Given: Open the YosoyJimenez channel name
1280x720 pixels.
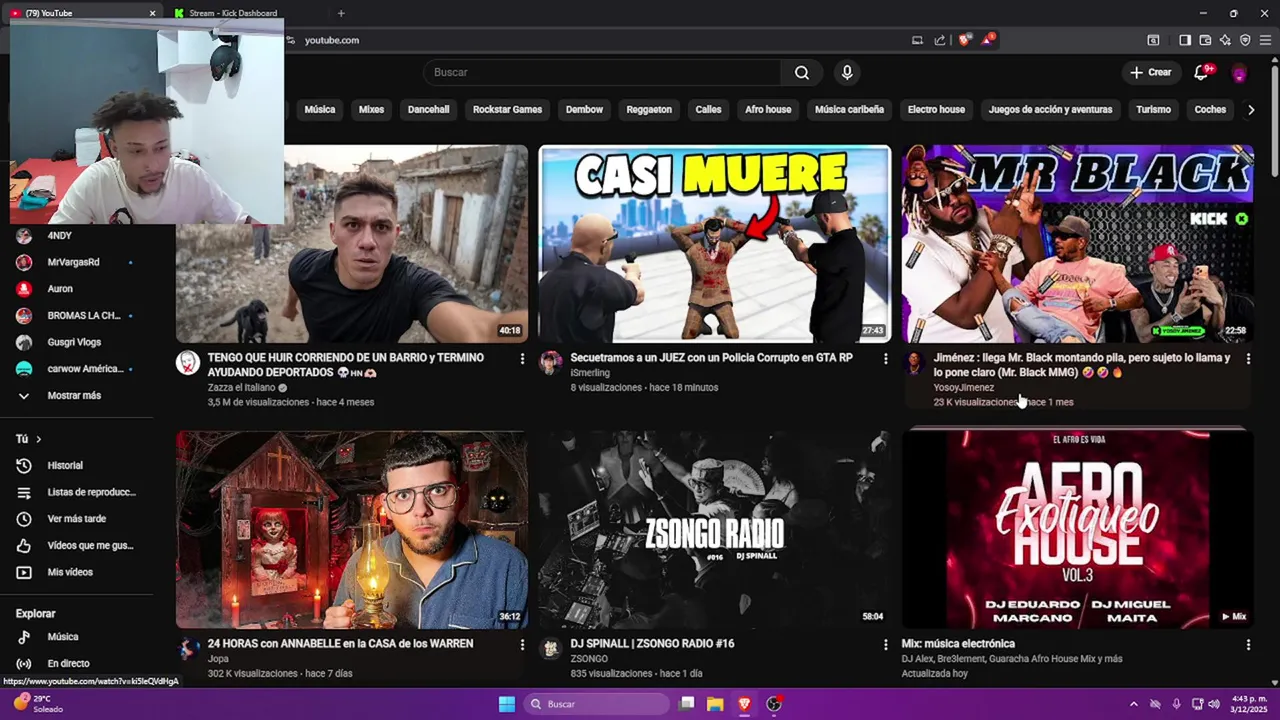Looking at the screenshot, I should 963,387.
